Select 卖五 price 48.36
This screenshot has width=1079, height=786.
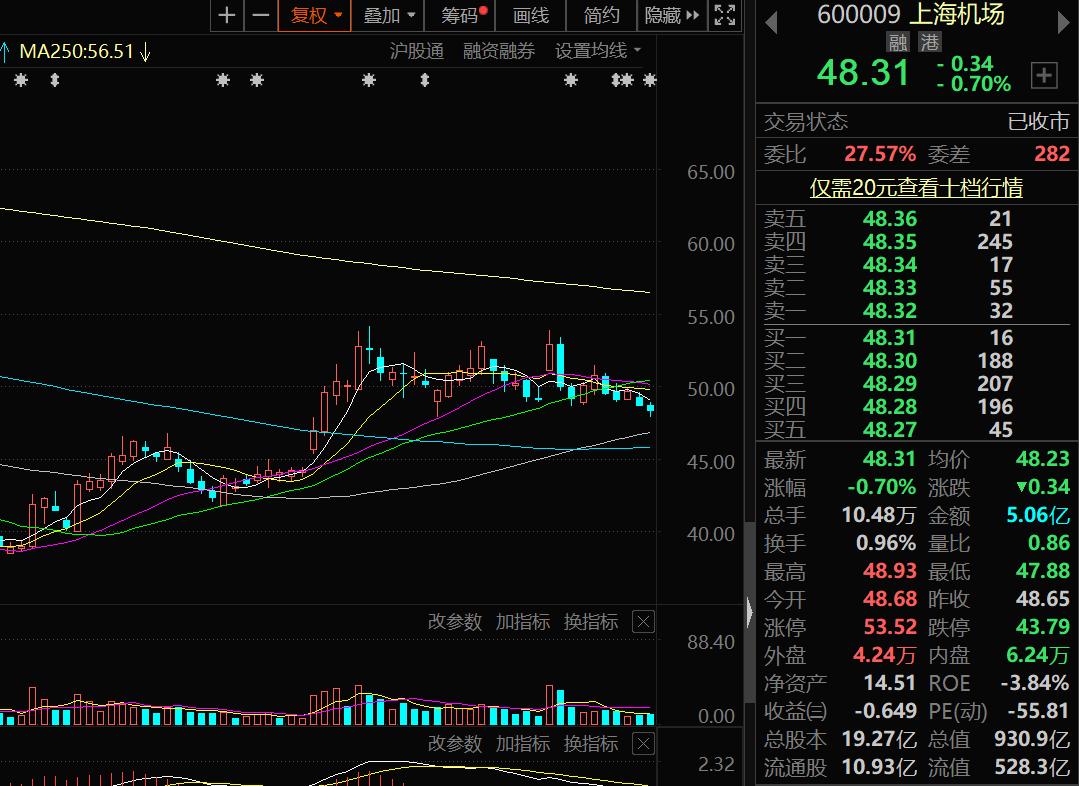click(x=890, y=219)
